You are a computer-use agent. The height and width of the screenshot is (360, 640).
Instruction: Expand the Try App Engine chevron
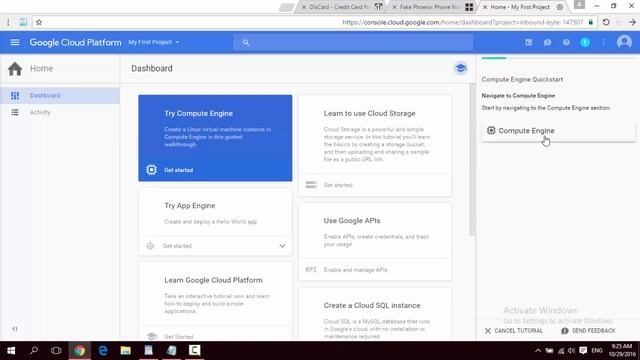pyautogui.click(x=282, y=246)
